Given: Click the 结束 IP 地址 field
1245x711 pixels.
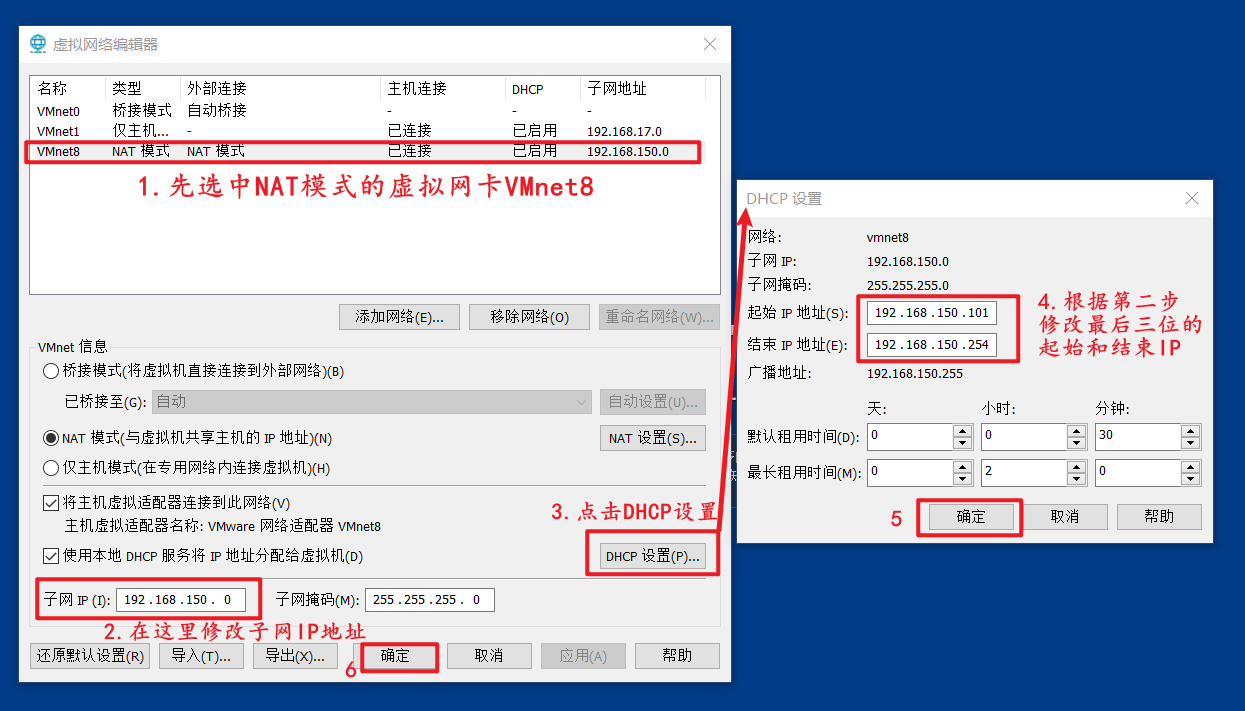Looking at the screenshot, I should point(932,345).
